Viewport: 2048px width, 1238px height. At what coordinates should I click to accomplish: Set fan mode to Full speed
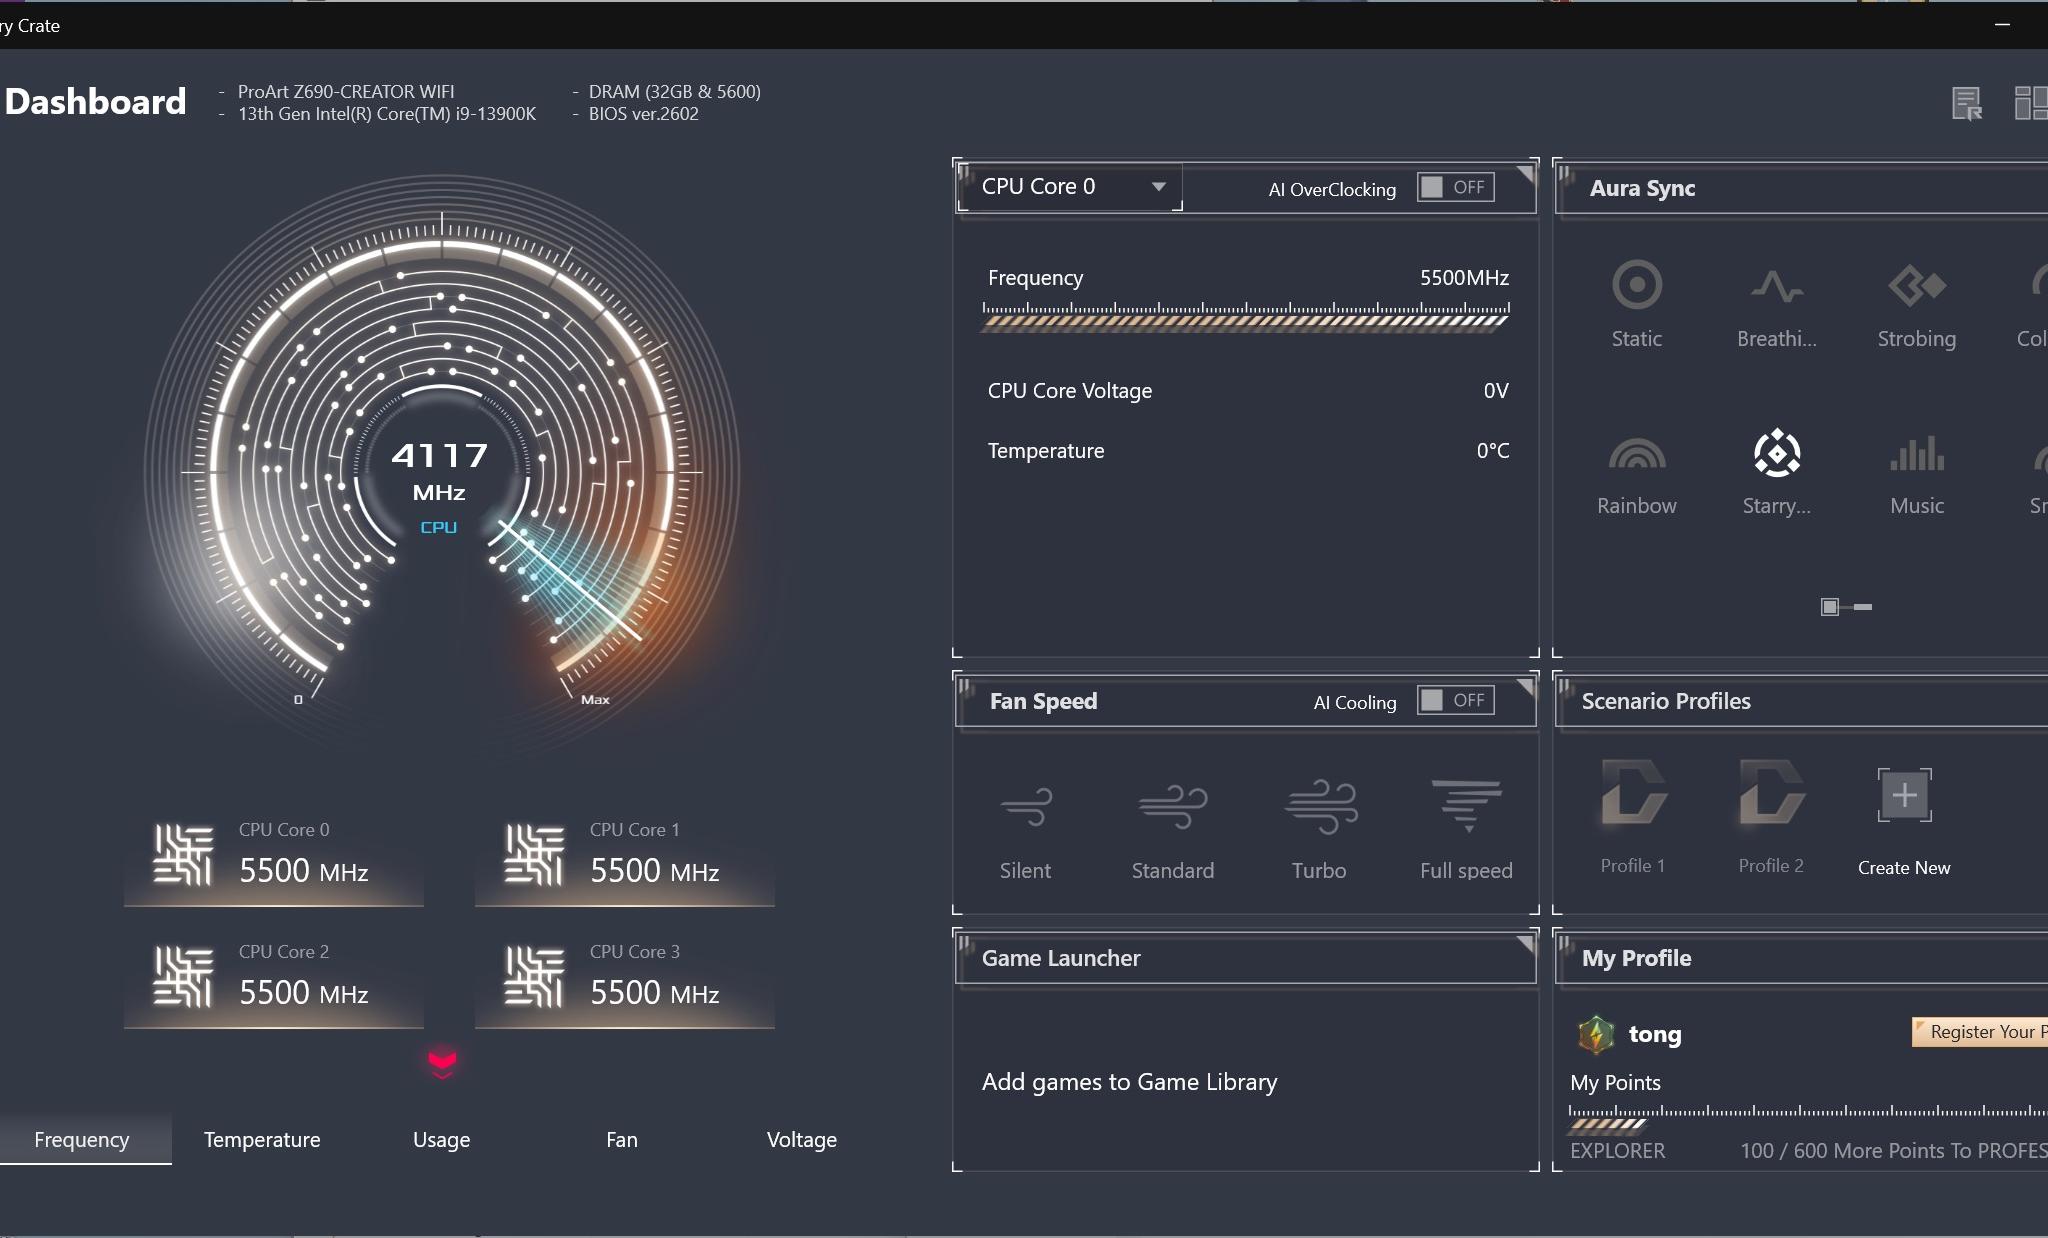[x=1466, y=829]
